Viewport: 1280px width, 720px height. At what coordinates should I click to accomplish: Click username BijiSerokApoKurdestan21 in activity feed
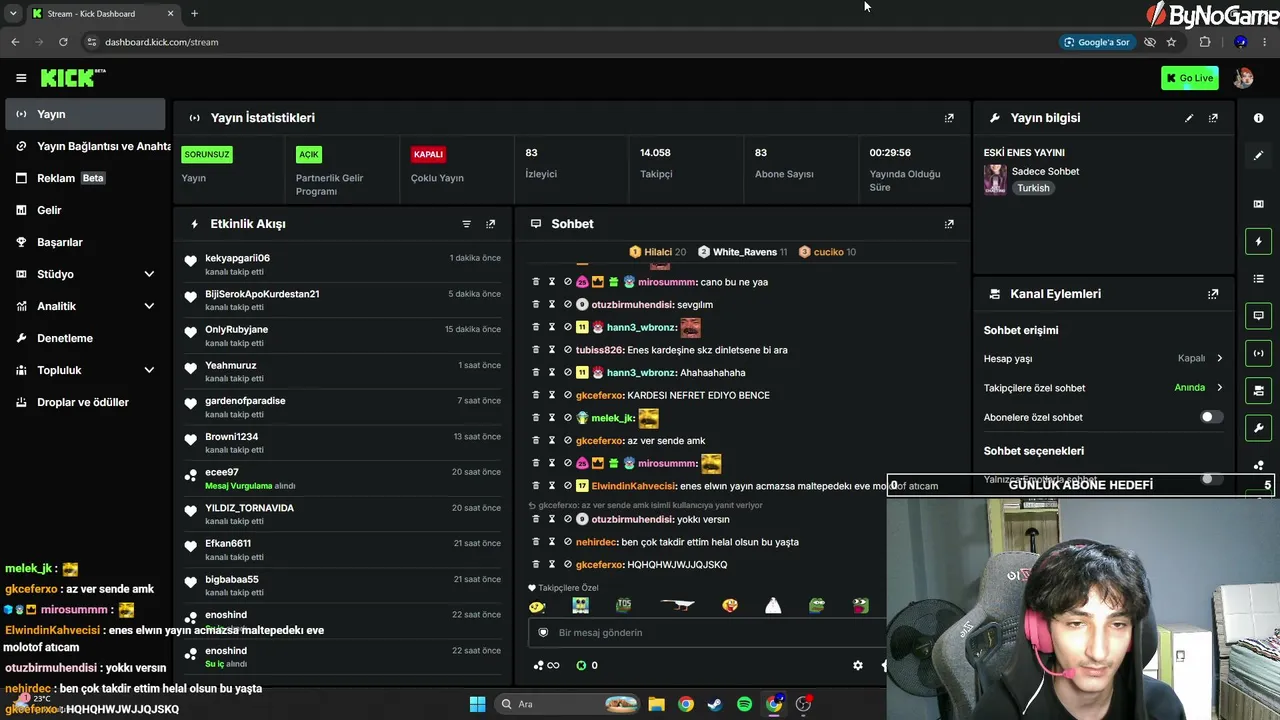coord(262,294)
